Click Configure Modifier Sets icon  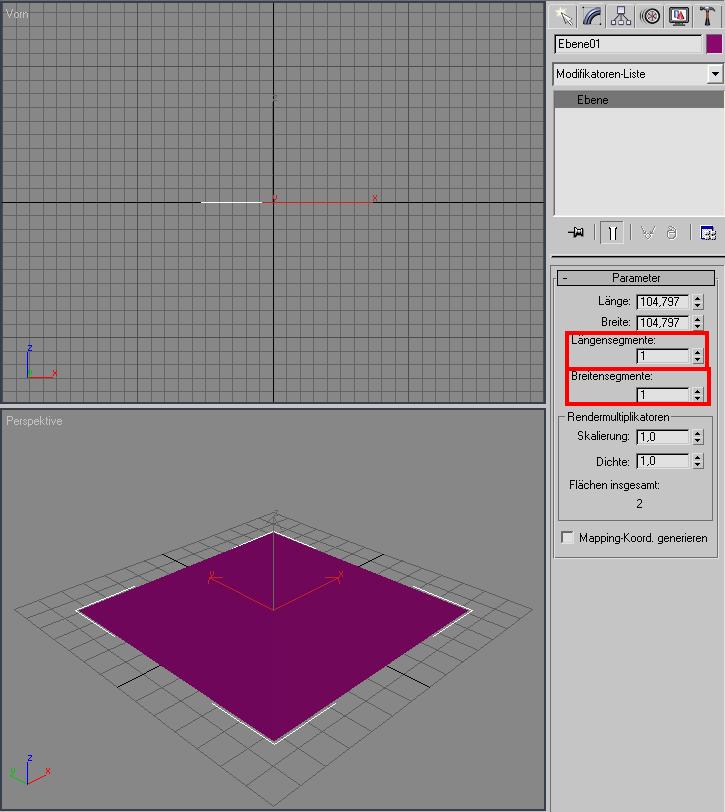708,233
